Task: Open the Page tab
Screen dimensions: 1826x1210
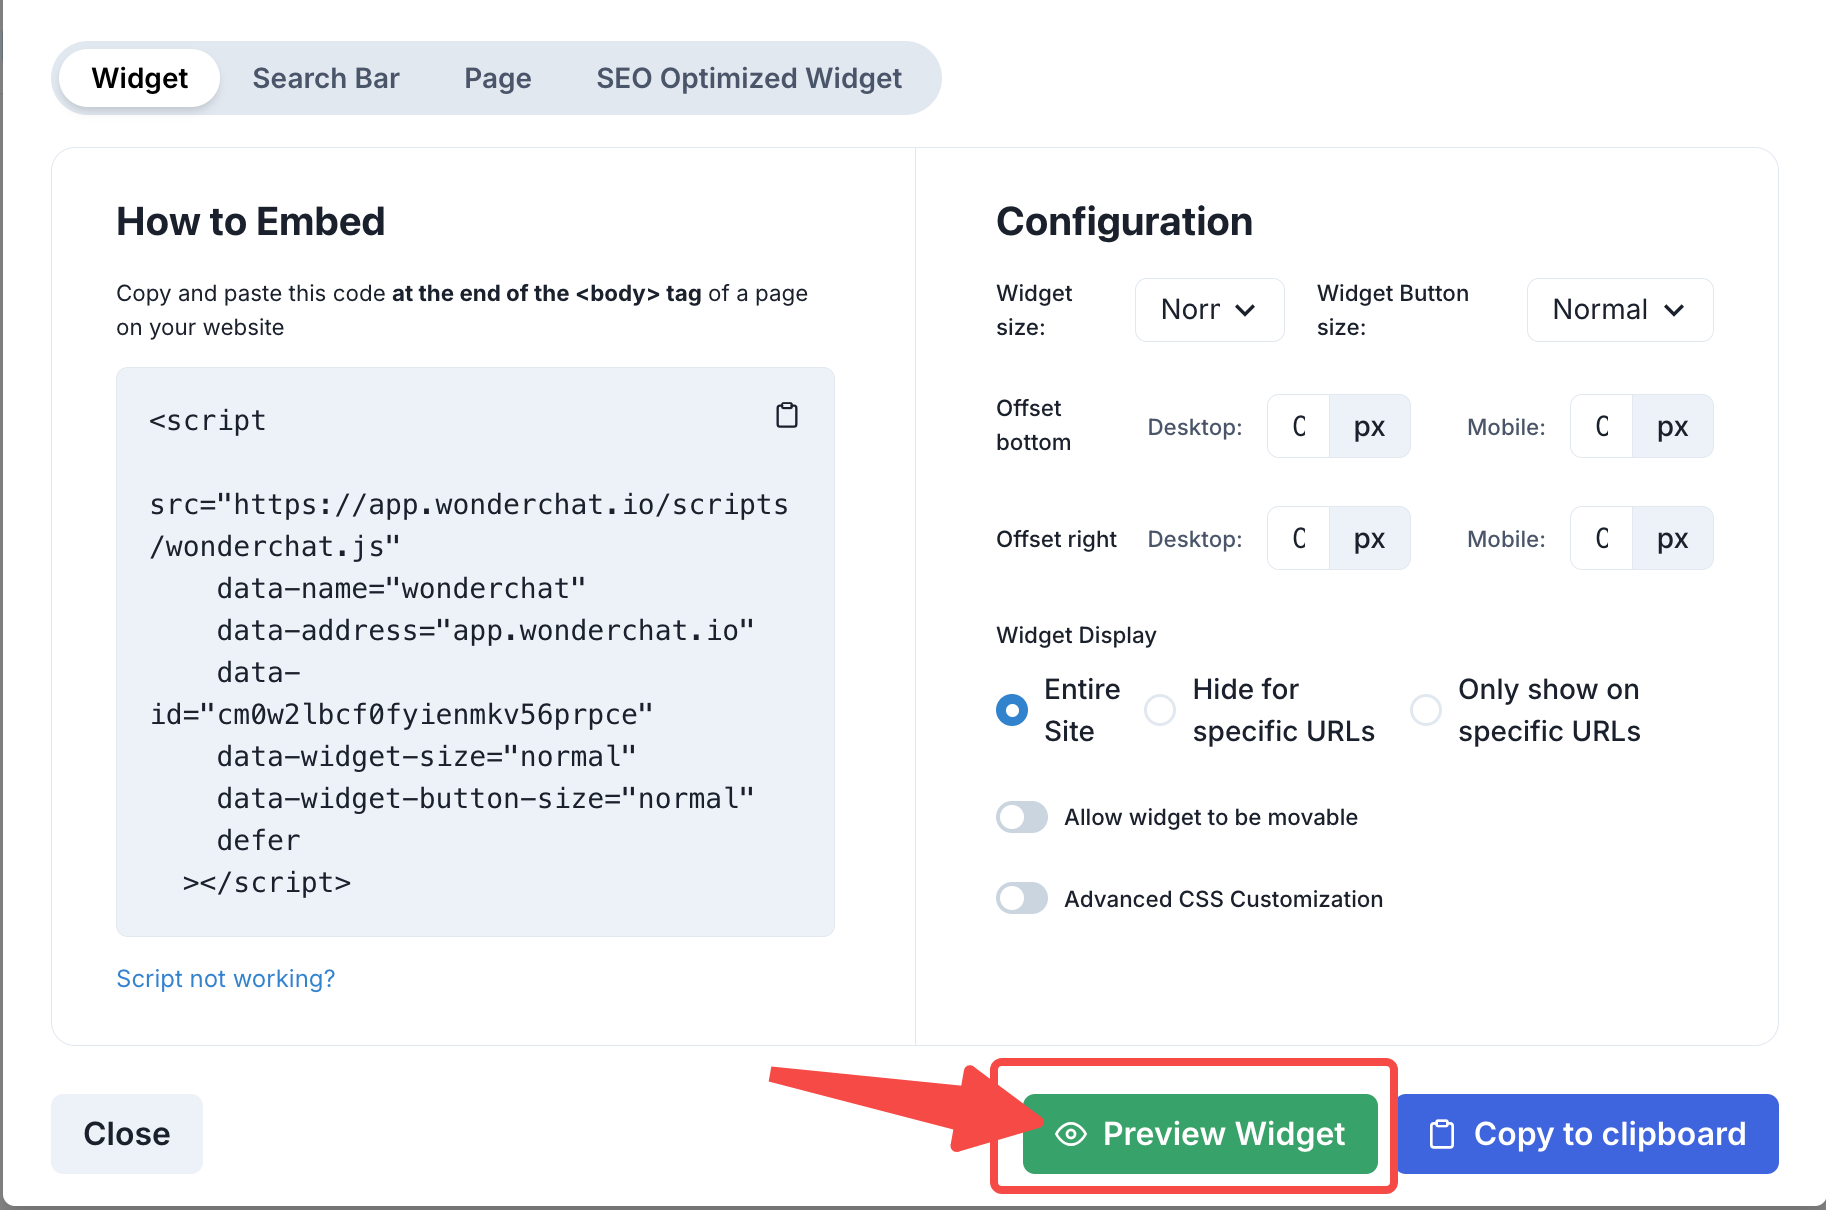Action: [497, 78]
